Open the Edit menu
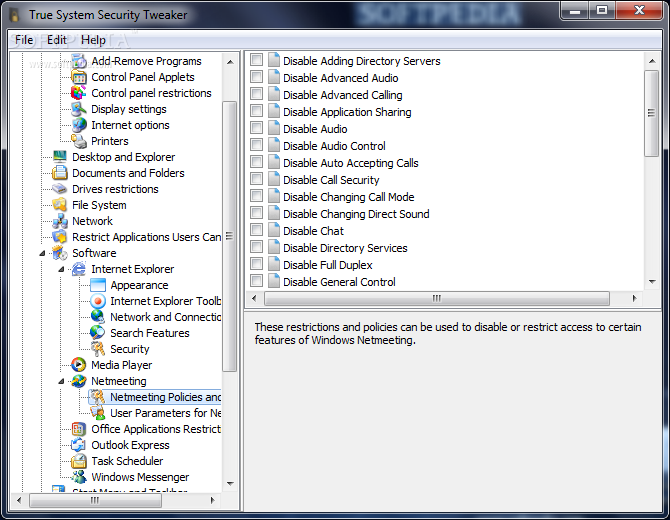The height and width of the screenshot is (520, 670). (x=57, y=40)
